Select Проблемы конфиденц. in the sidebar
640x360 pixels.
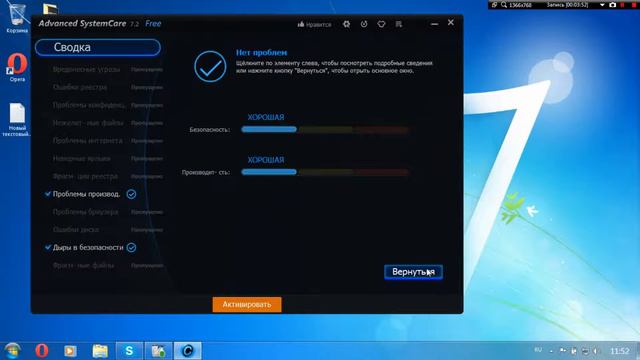88,105
